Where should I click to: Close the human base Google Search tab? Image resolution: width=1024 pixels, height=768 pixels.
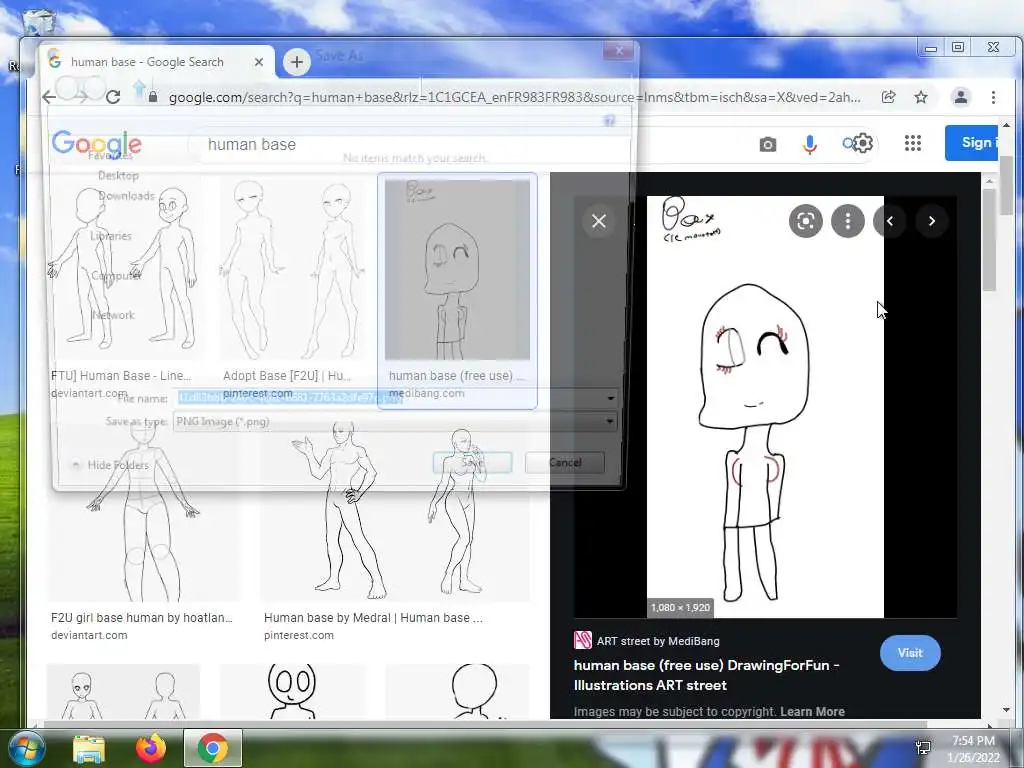[x=259, y=62]
